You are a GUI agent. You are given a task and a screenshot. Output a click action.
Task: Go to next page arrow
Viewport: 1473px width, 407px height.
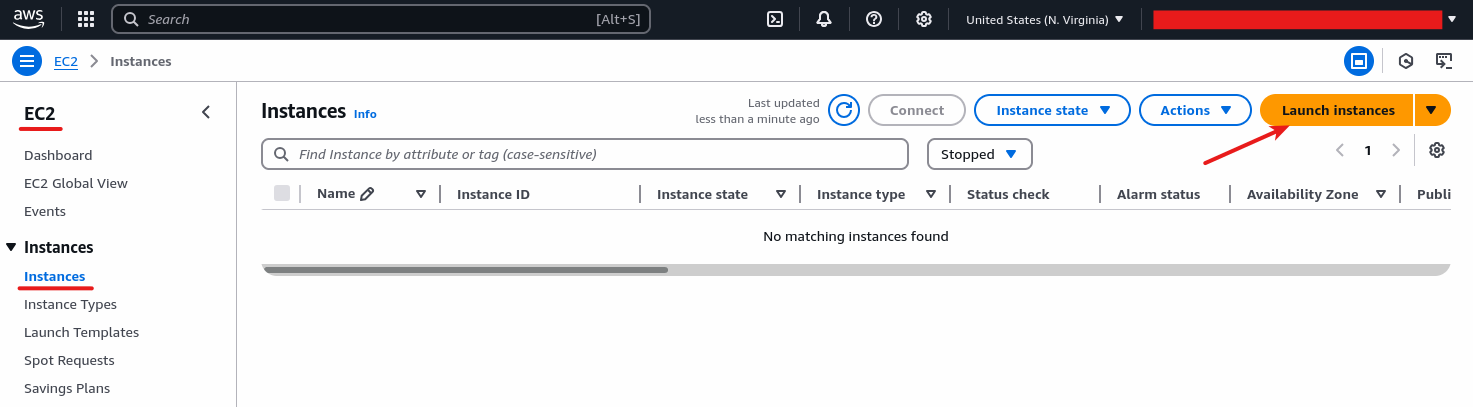(x=1396, y=150)
